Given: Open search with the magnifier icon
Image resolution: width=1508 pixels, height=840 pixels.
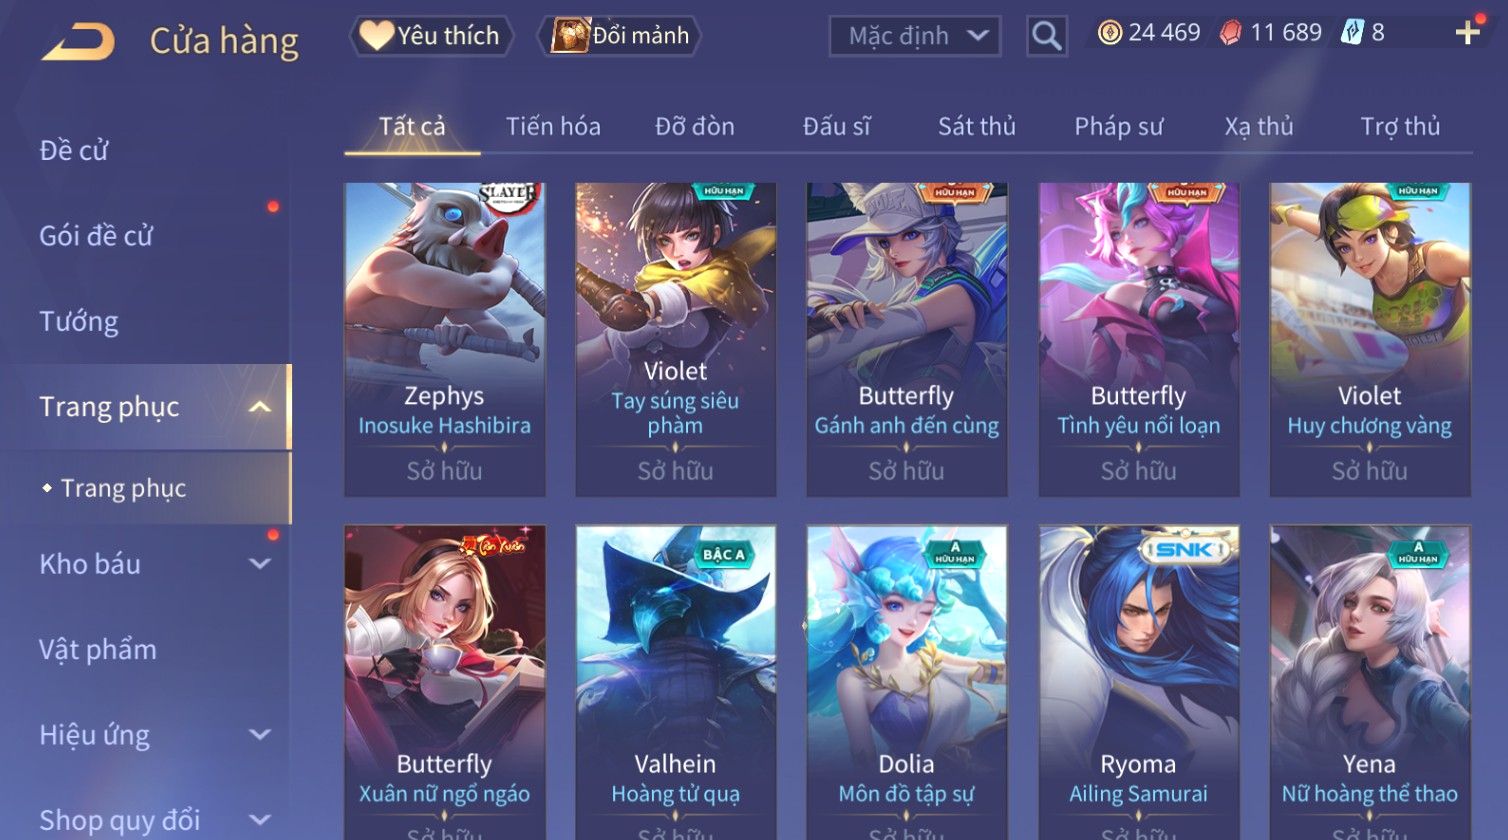Looking at the screenshot, I should 1047,36.
